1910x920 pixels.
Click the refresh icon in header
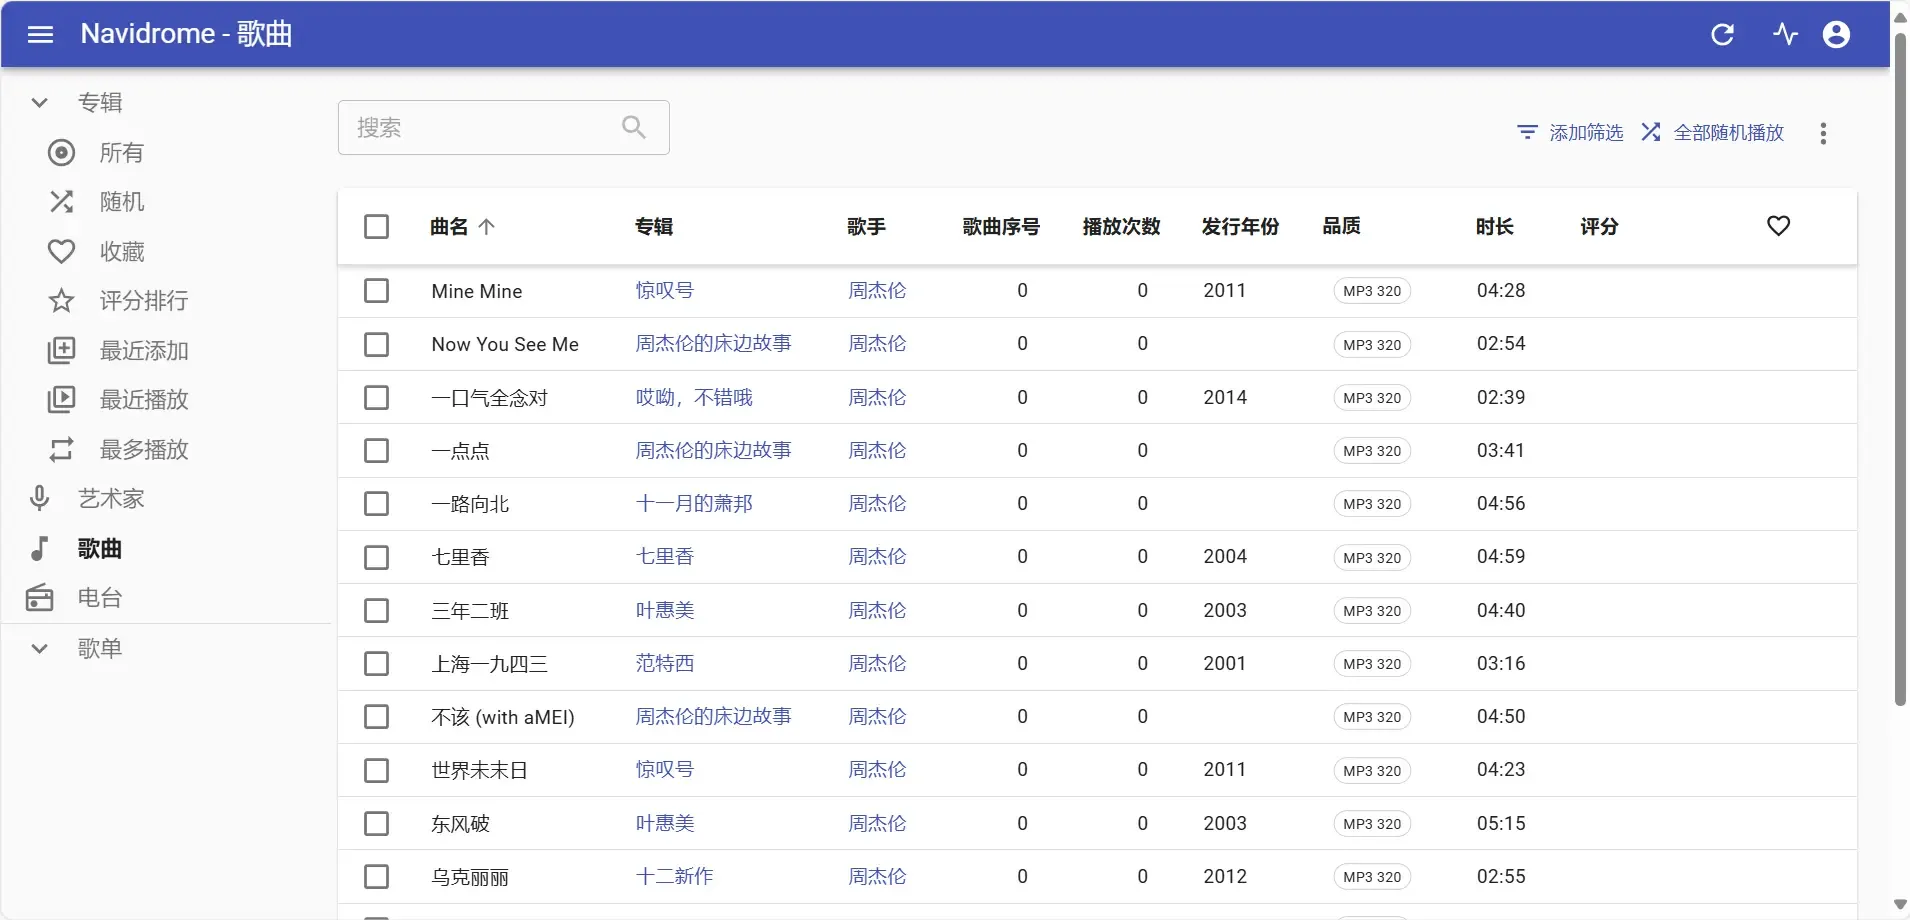(x=1722, y=35)
